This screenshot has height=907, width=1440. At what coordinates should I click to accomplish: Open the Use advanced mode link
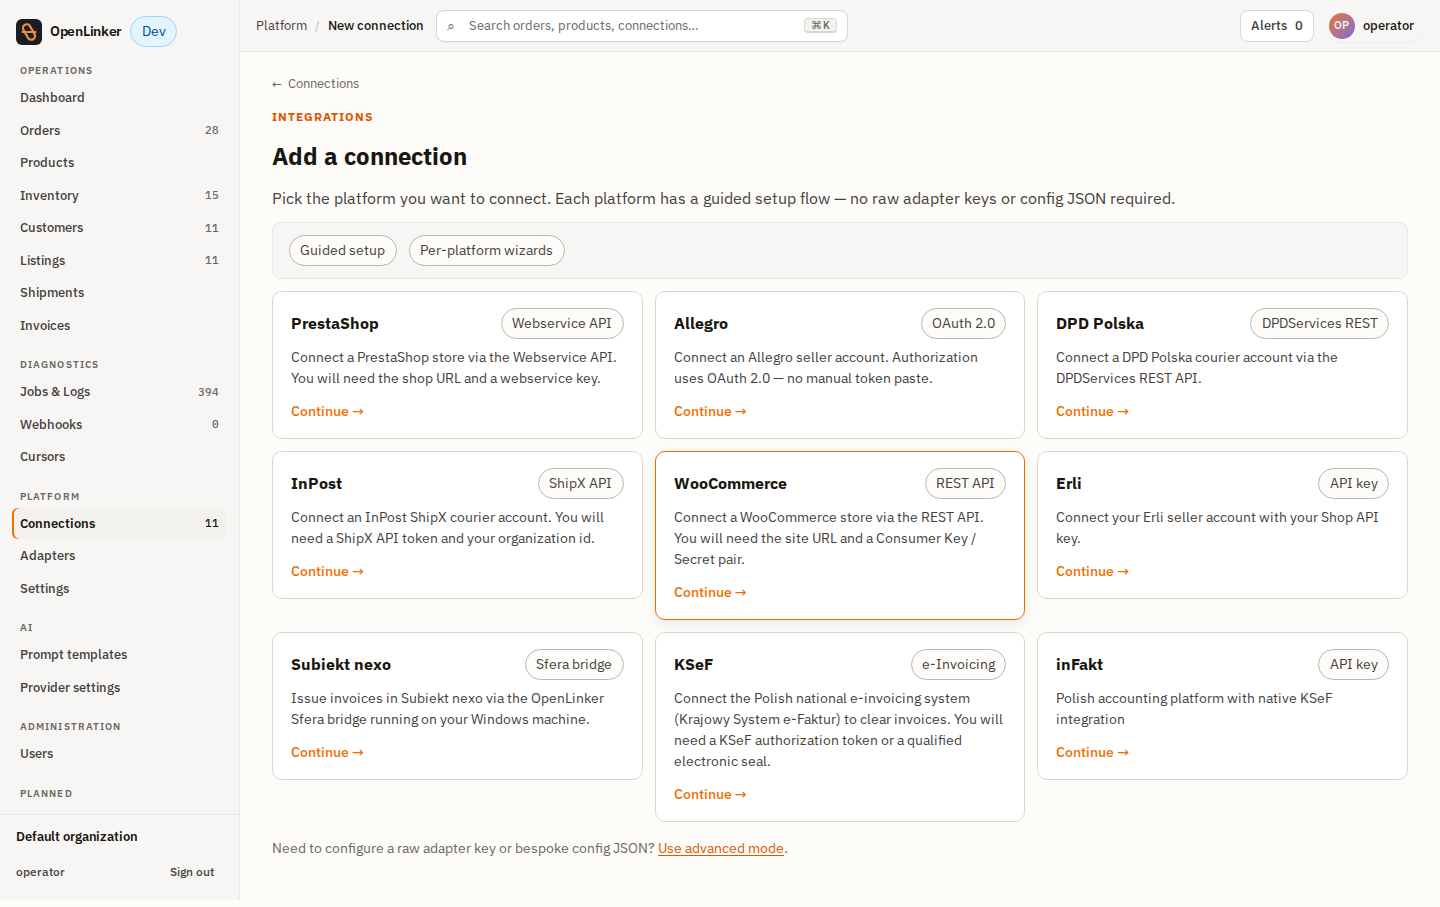721,848
